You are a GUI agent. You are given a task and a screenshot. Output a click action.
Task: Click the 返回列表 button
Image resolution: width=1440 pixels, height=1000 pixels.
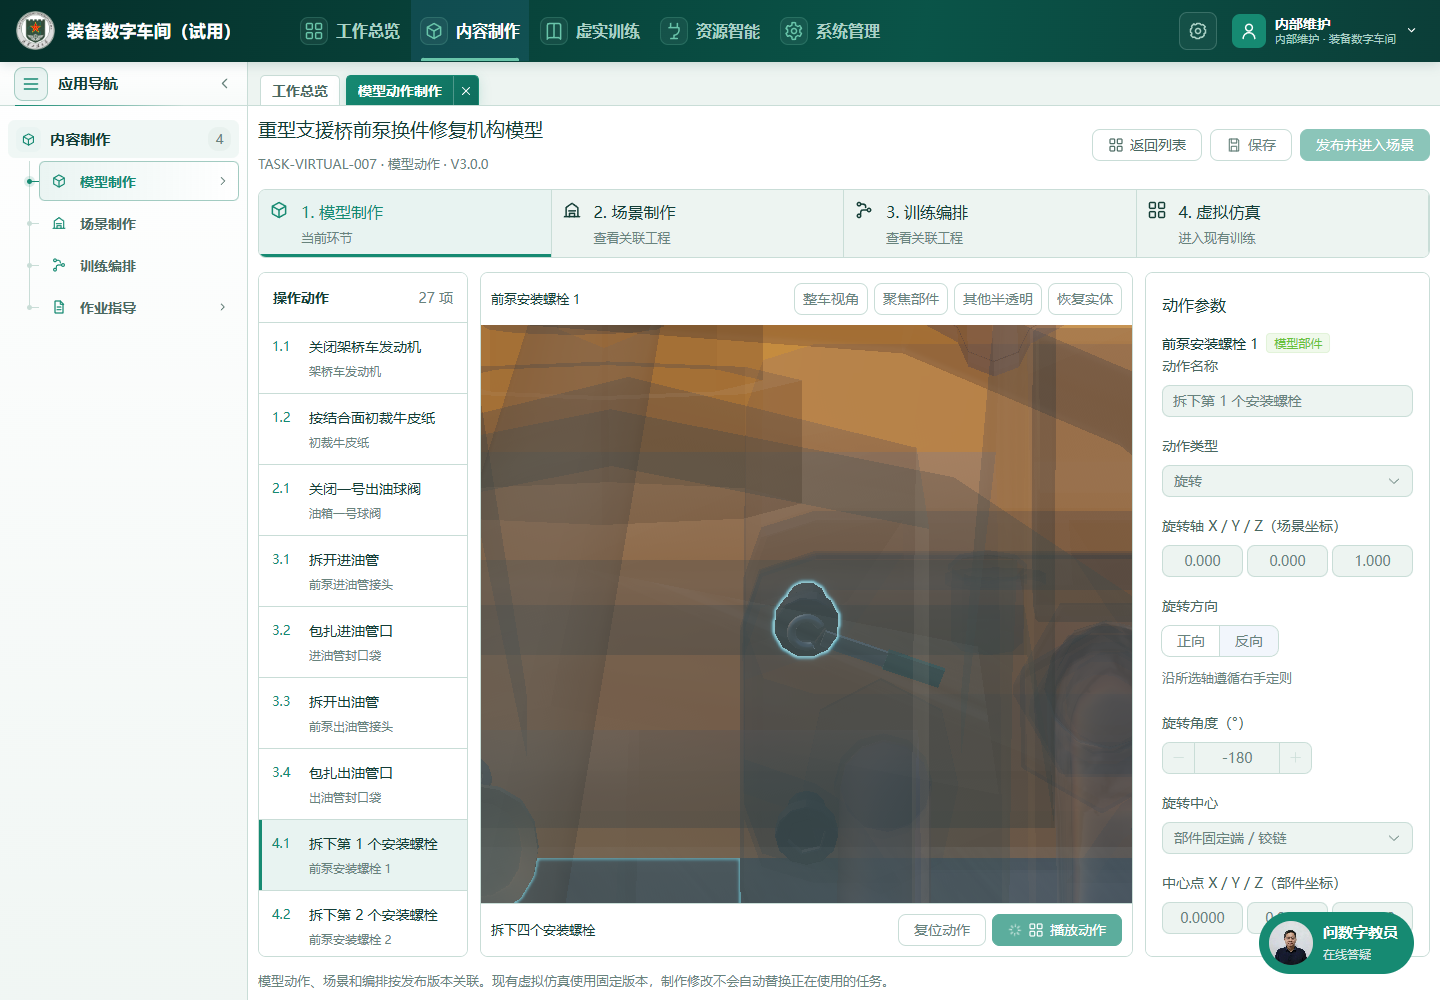1147,145
